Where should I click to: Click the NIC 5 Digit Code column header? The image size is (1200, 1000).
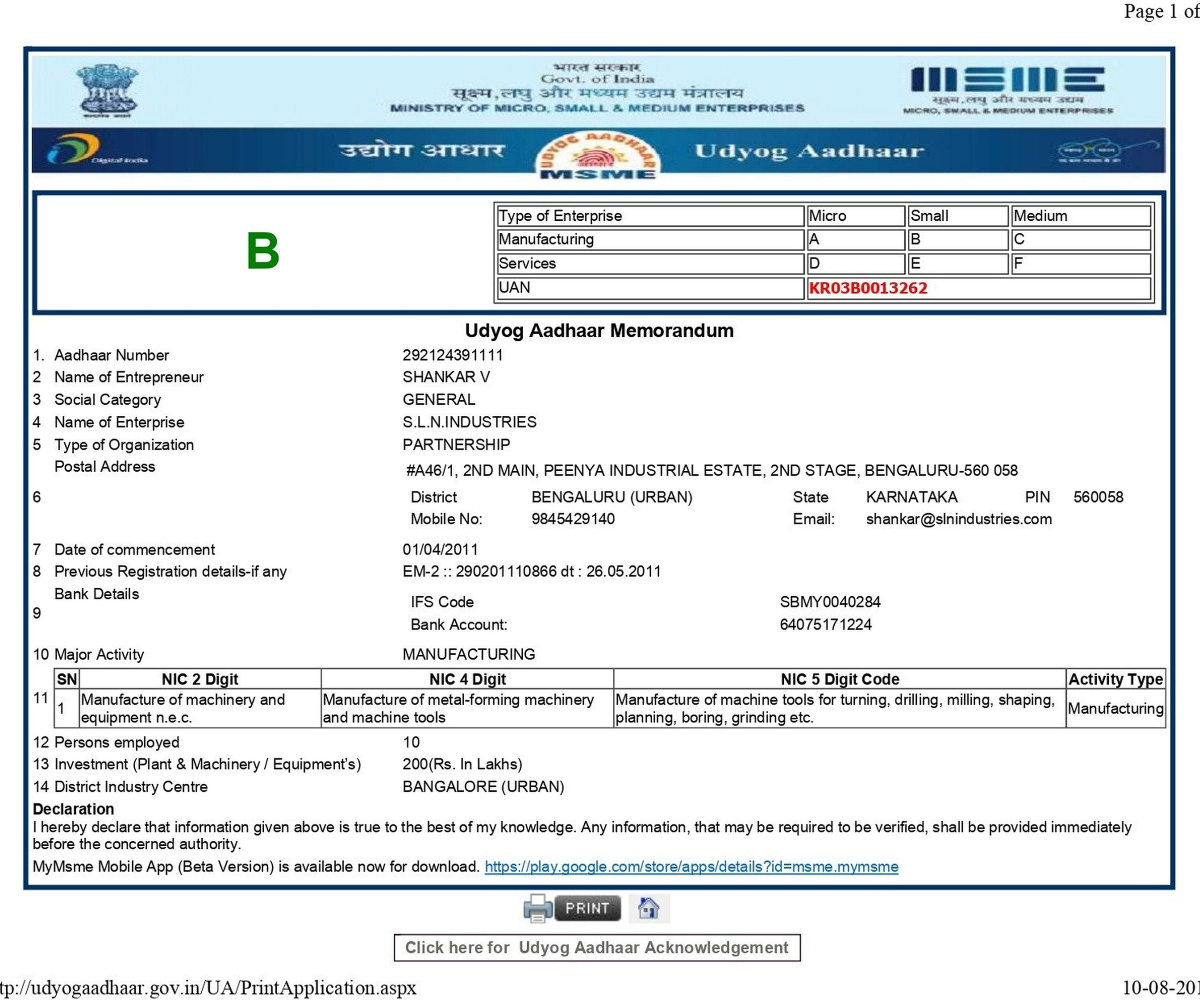pyautogui.click(x=839, y=679)
